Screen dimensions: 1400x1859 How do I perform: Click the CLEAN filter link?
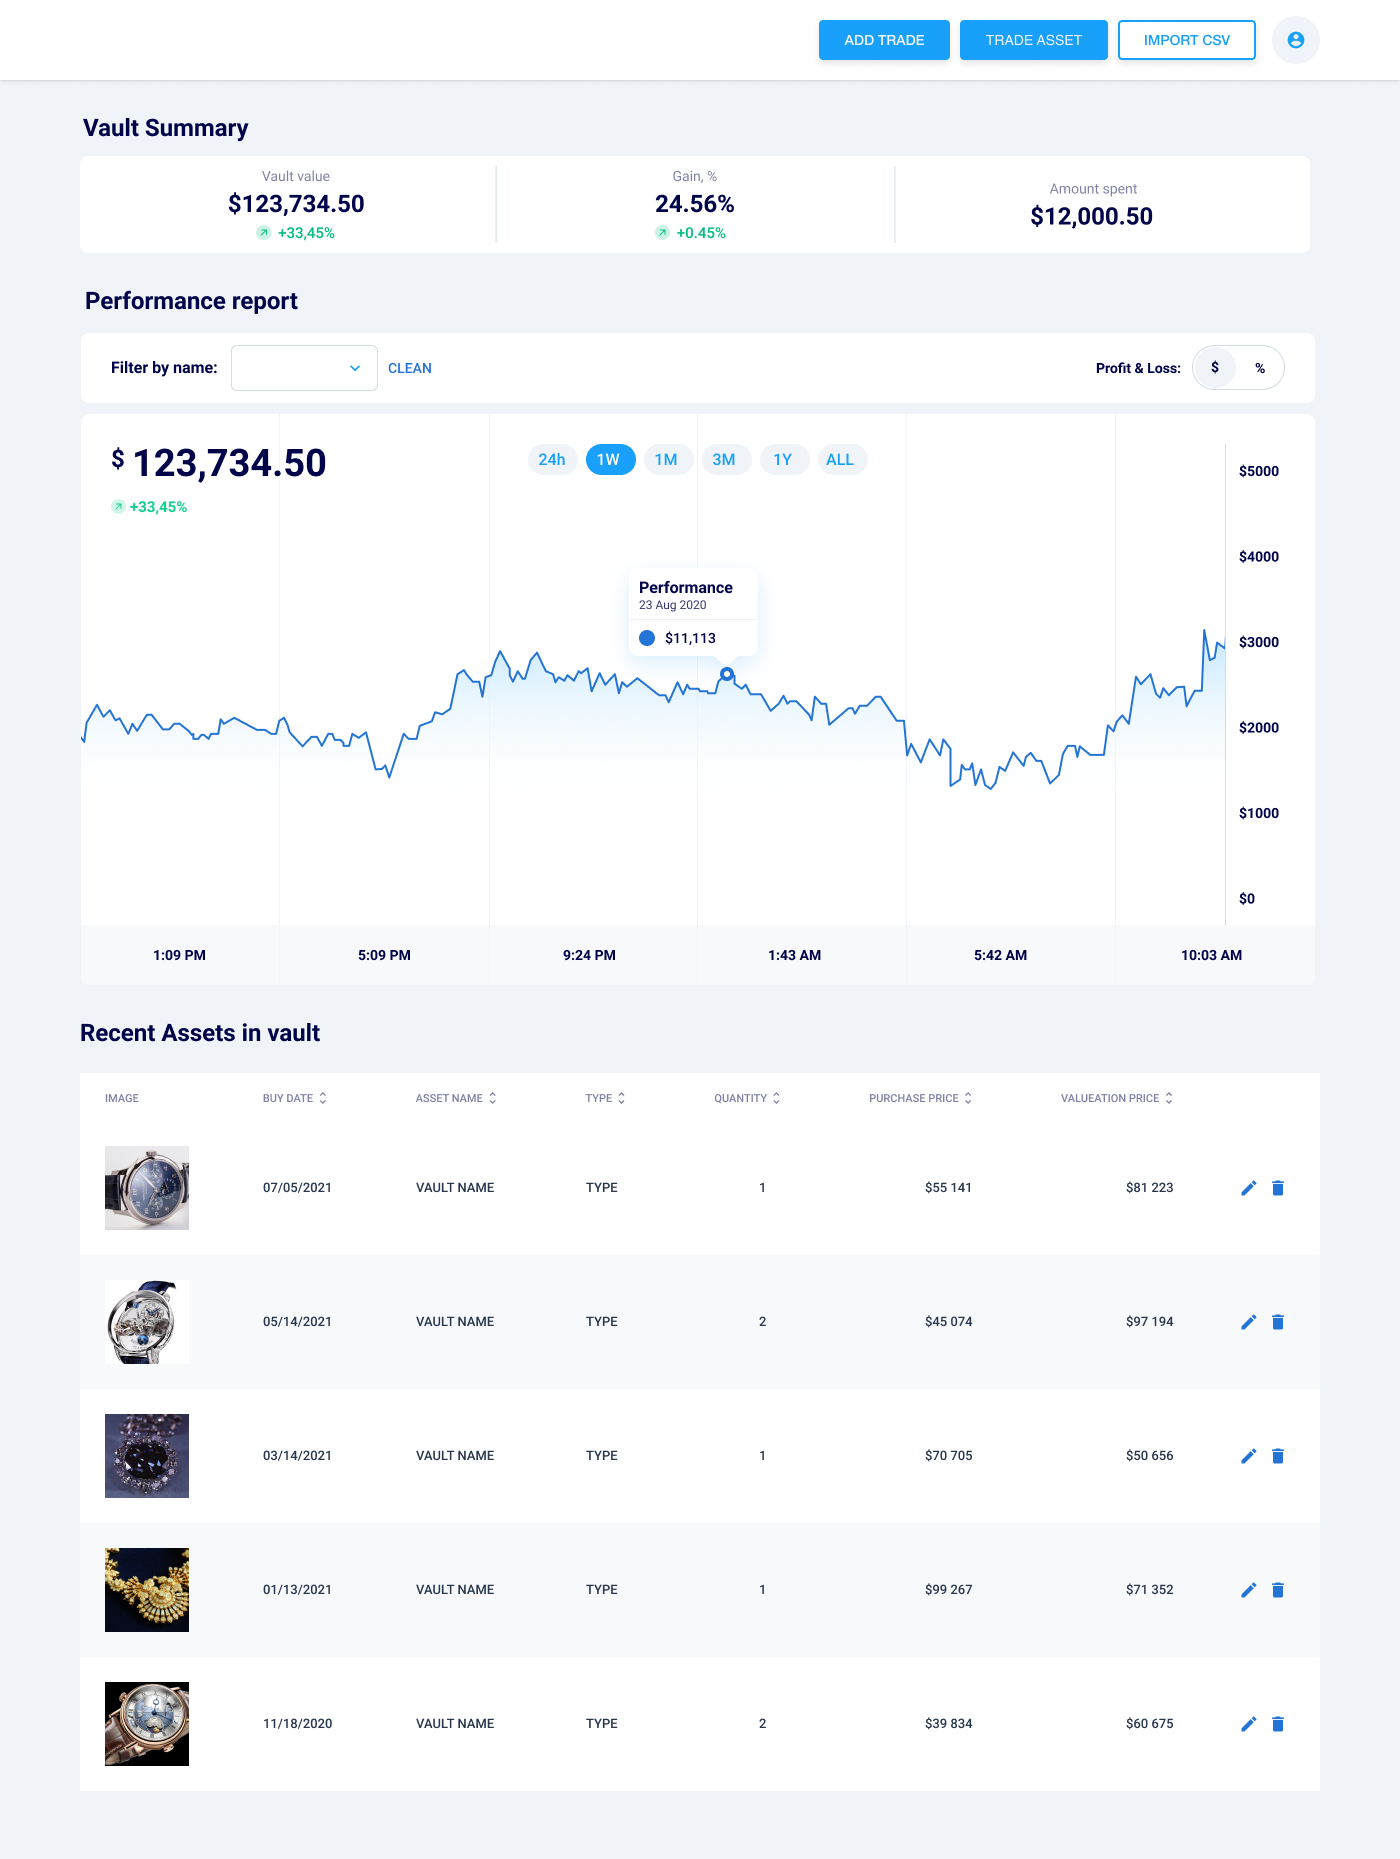click(x=410, y=368)
